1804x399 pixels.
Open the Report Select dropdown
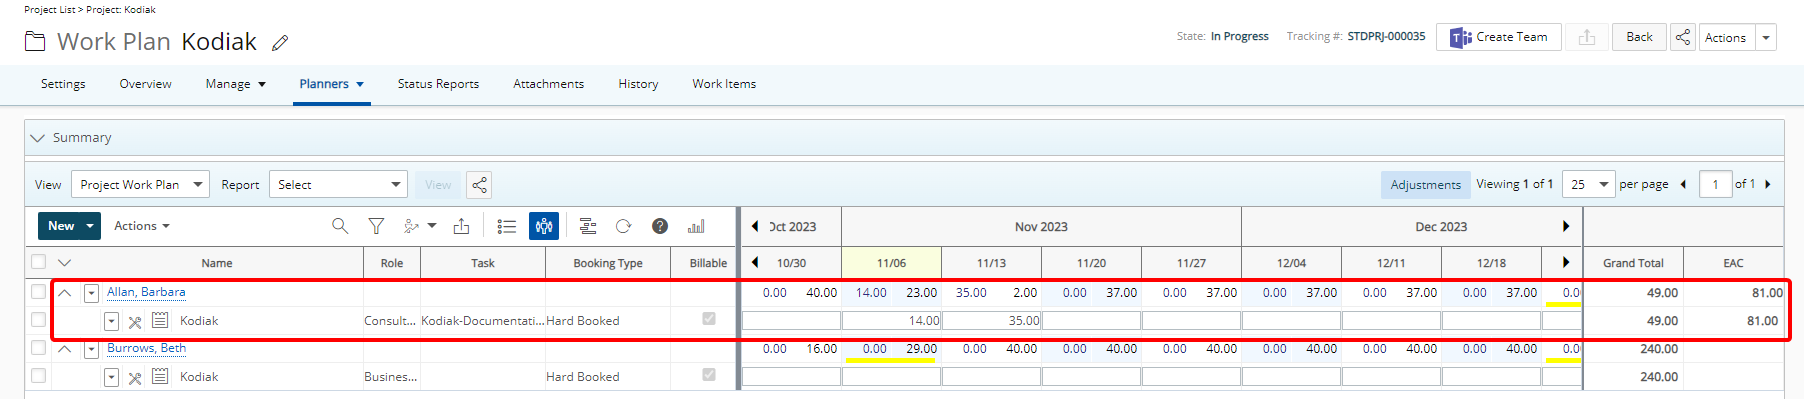point(338,185)
